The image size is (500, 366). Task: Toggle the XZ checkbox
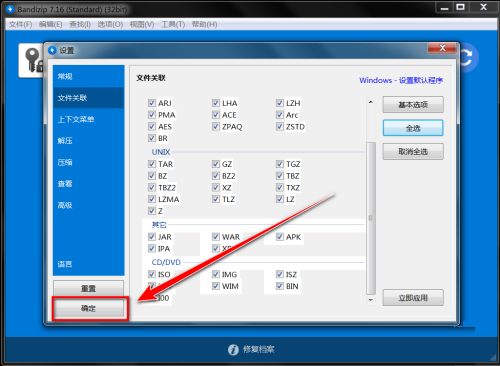tap(216, 187)
